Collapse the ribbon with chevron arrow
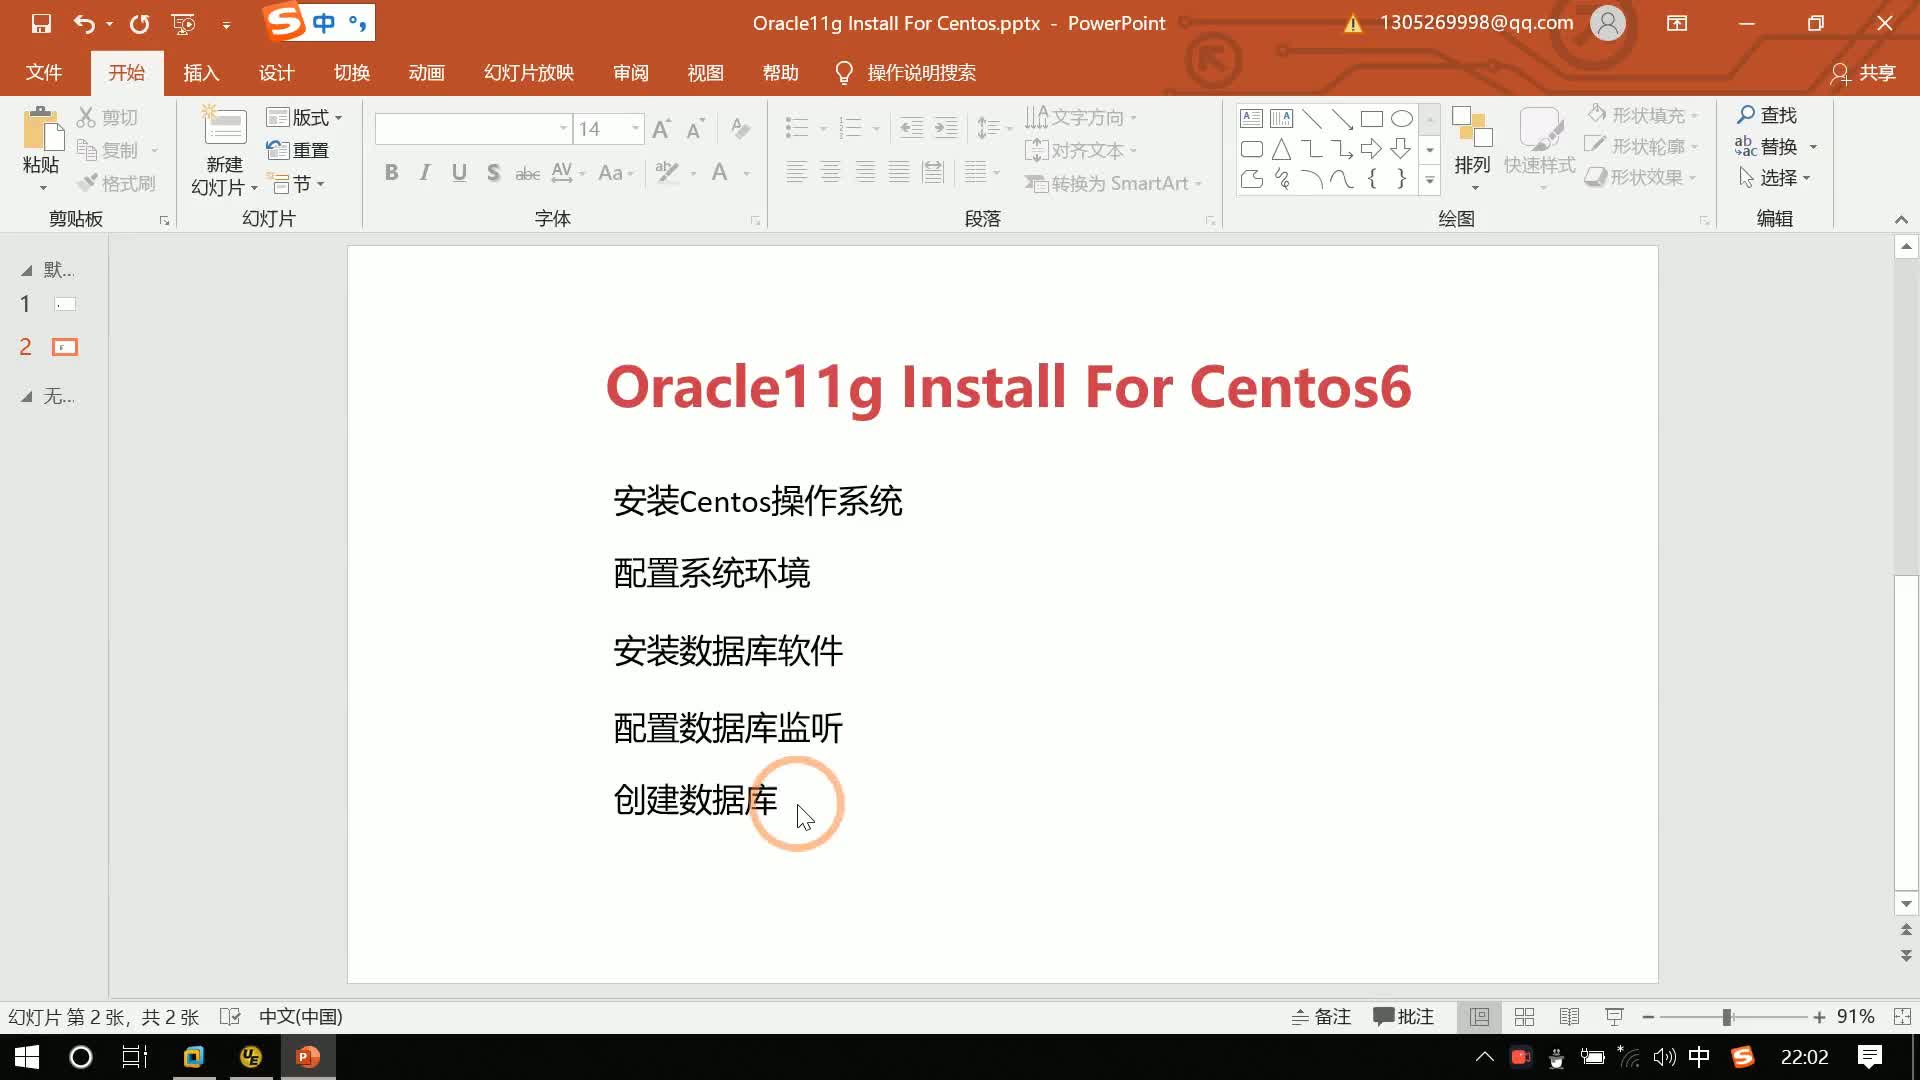Screen dimensions: 1920x1080 1901,219
